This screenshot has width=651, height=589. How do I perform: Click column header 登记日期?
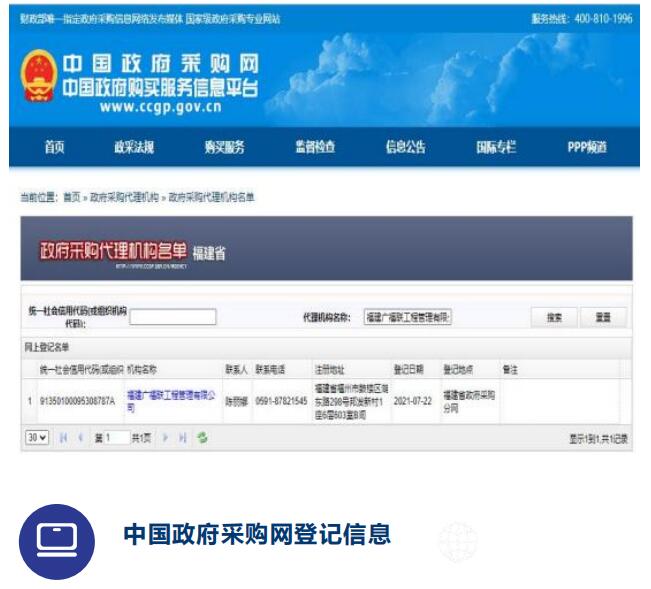coord(409,369)
